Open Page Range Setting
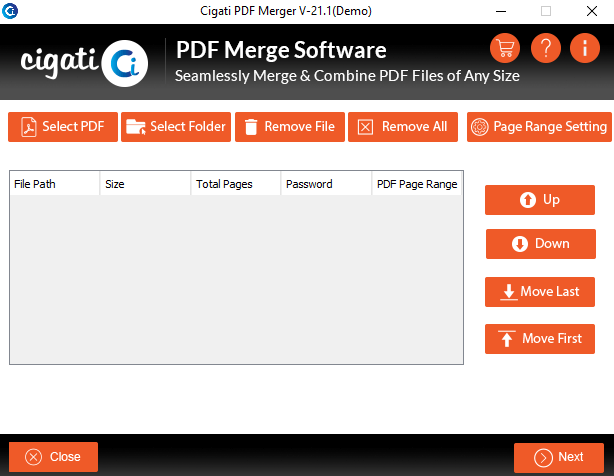Viewport: 614px width, 476px height. pyautogui.click(x=539, y=127)
